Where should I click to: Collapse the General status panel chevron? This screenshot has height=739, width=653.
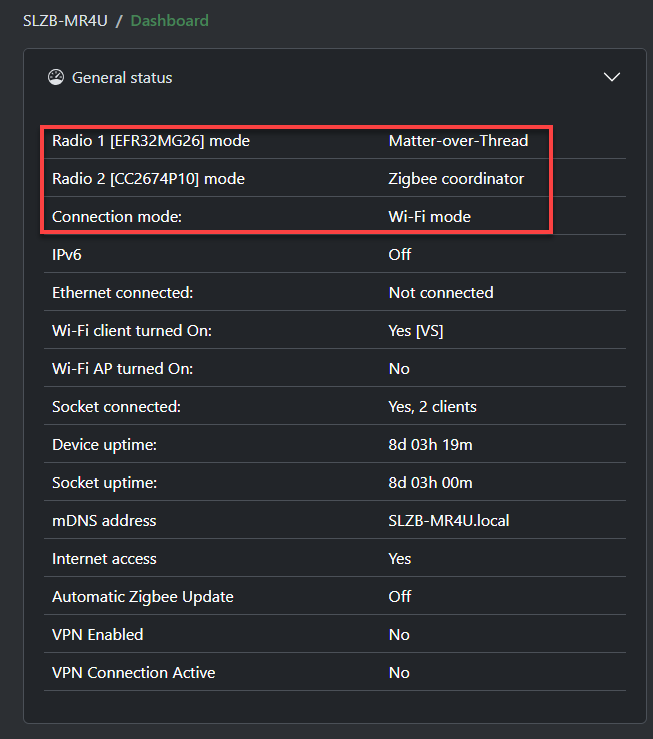[x=612, y=77]
